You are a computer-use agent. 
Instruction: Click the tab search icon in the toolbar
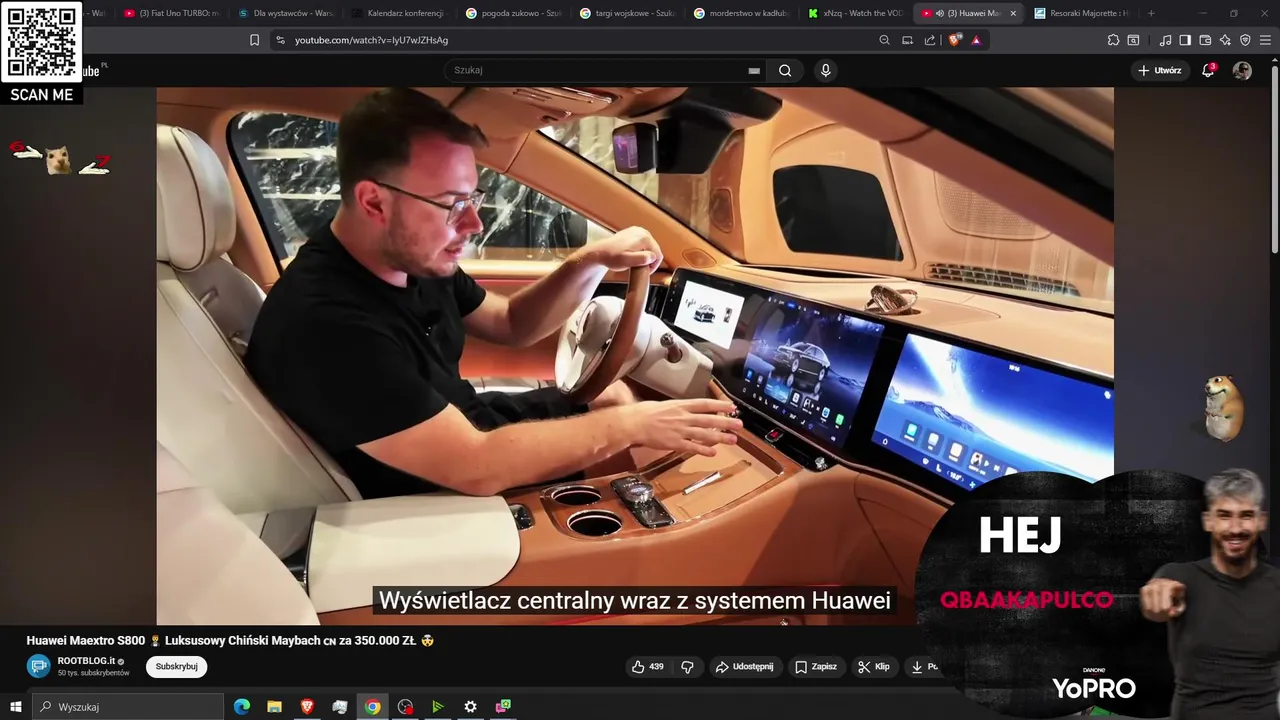point(1133,40)
